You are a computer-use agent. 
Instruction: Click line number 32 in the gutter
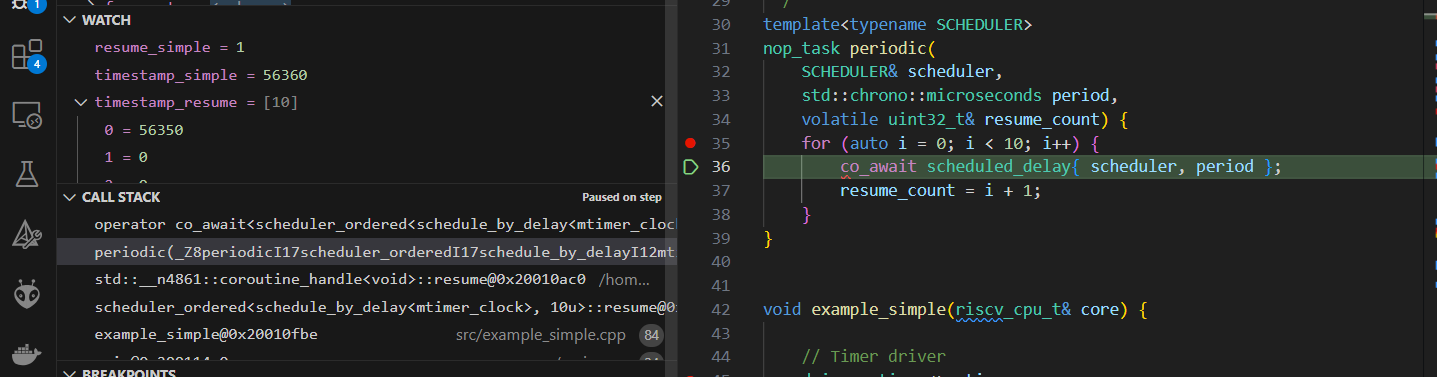721,71
